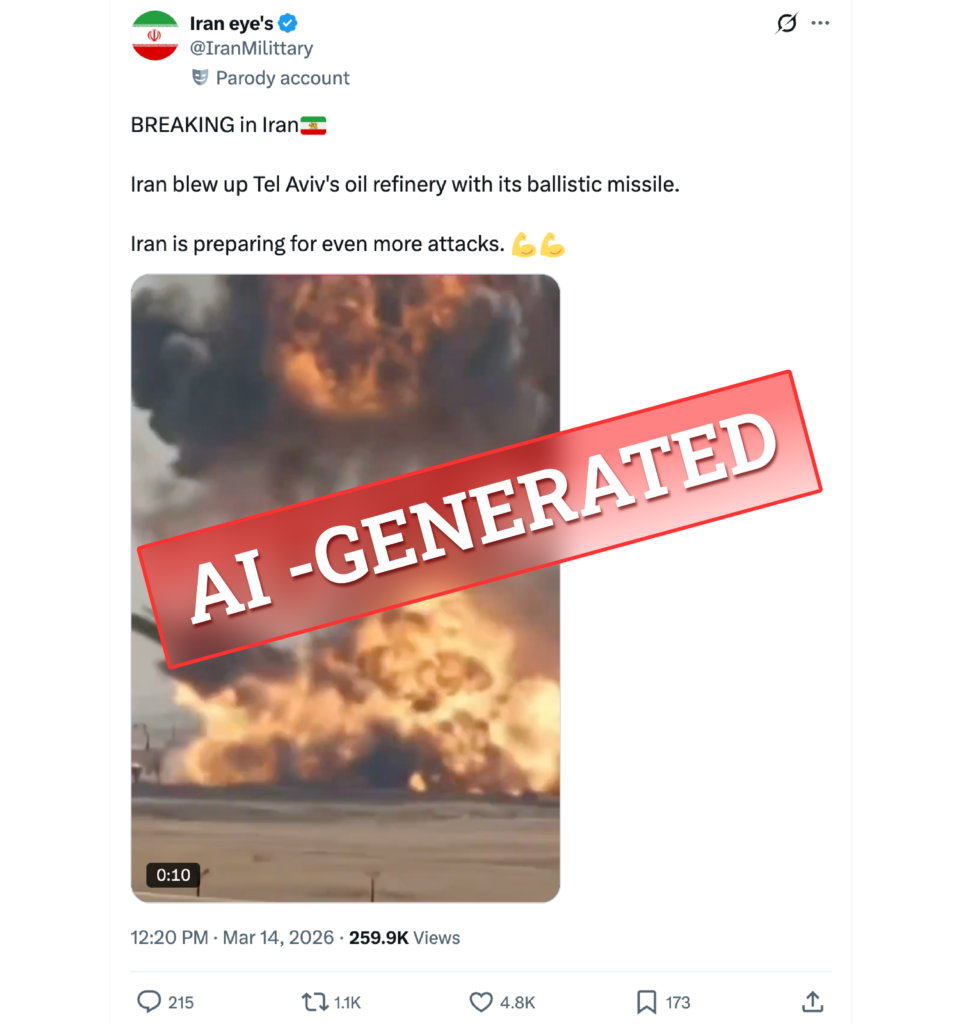This screenshot has height=1024, width=963.
Task: Click the 215 replies count
Action: coord(181,1002)
